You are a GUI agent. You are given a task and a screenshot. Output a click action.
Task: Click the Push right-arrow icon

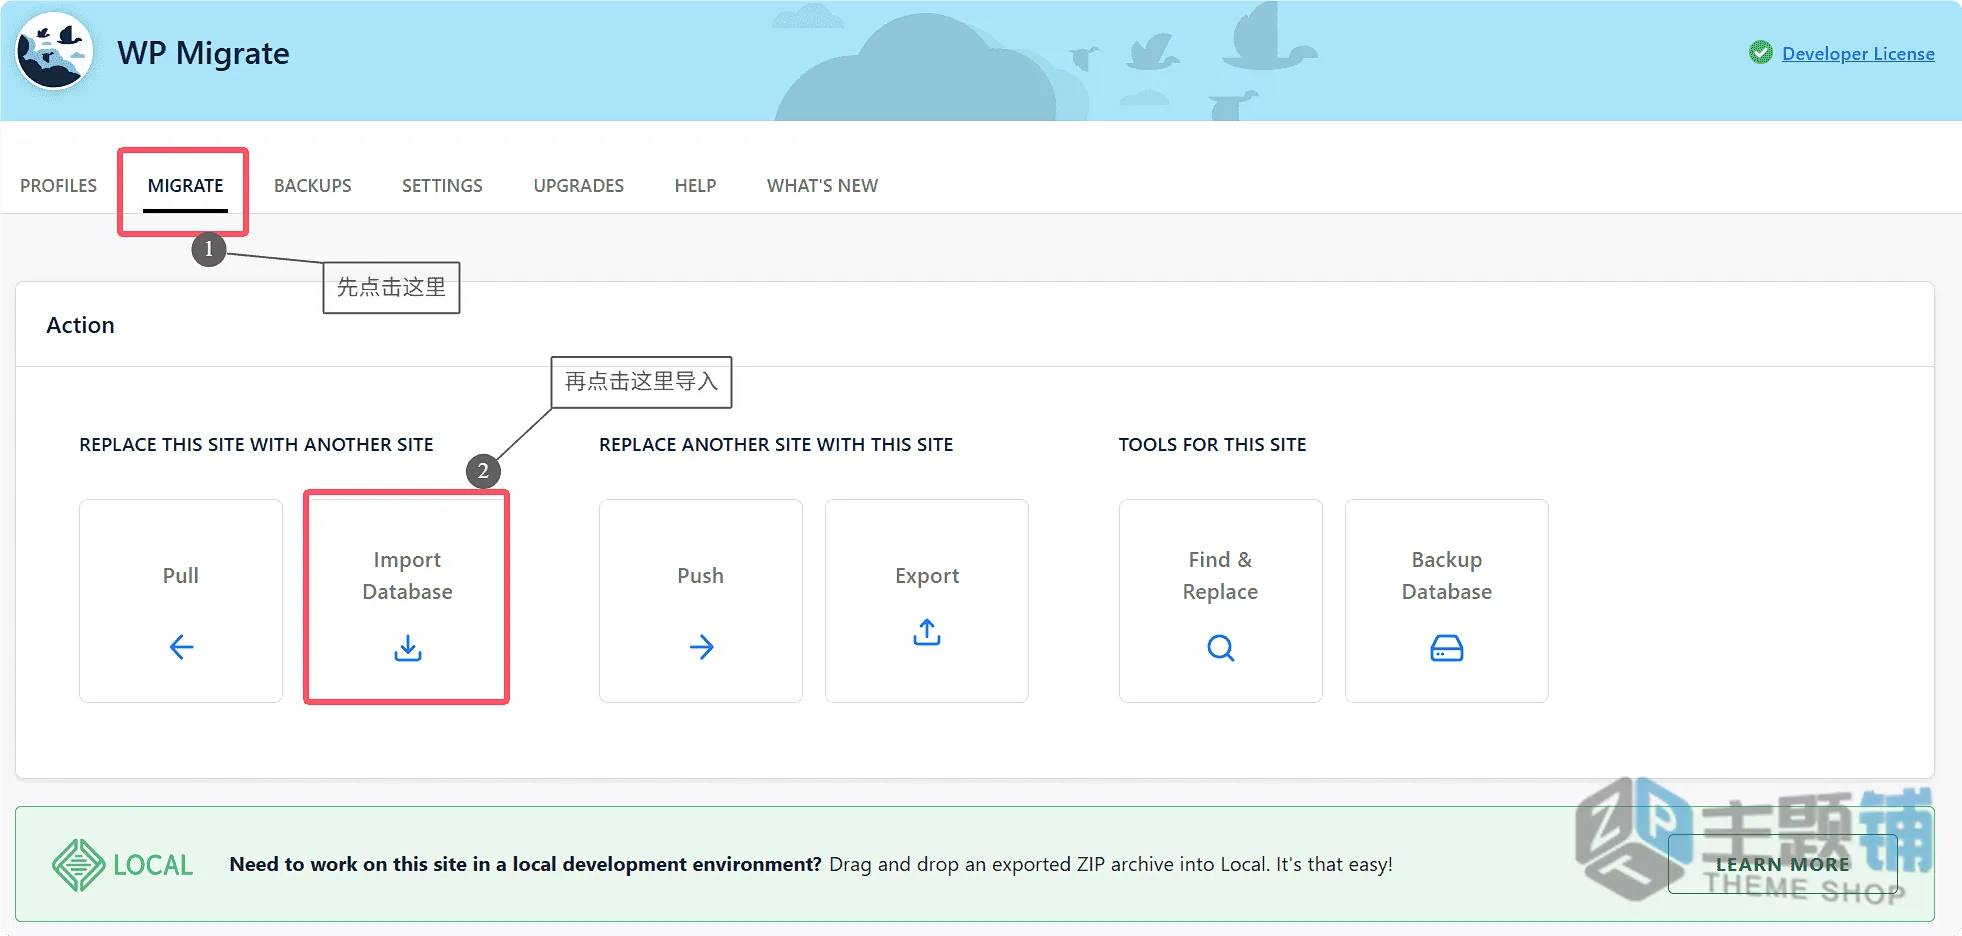click(701, 647)
